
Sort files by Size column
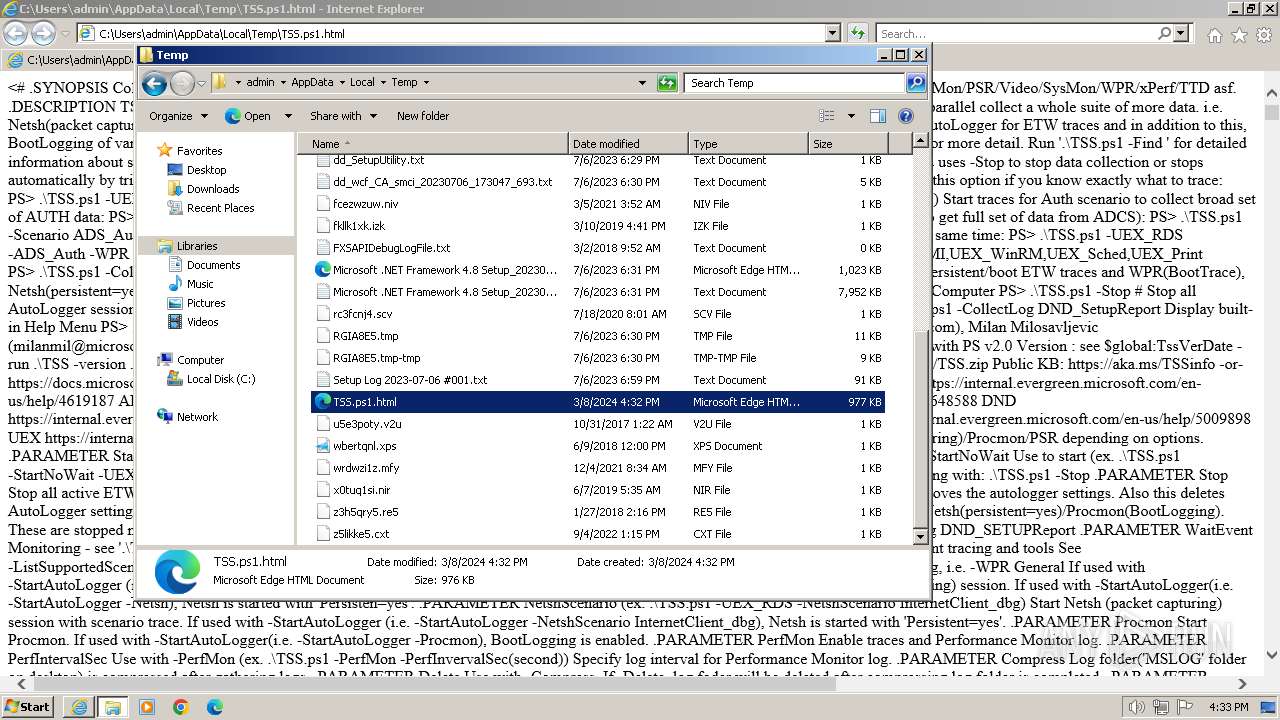847,144
